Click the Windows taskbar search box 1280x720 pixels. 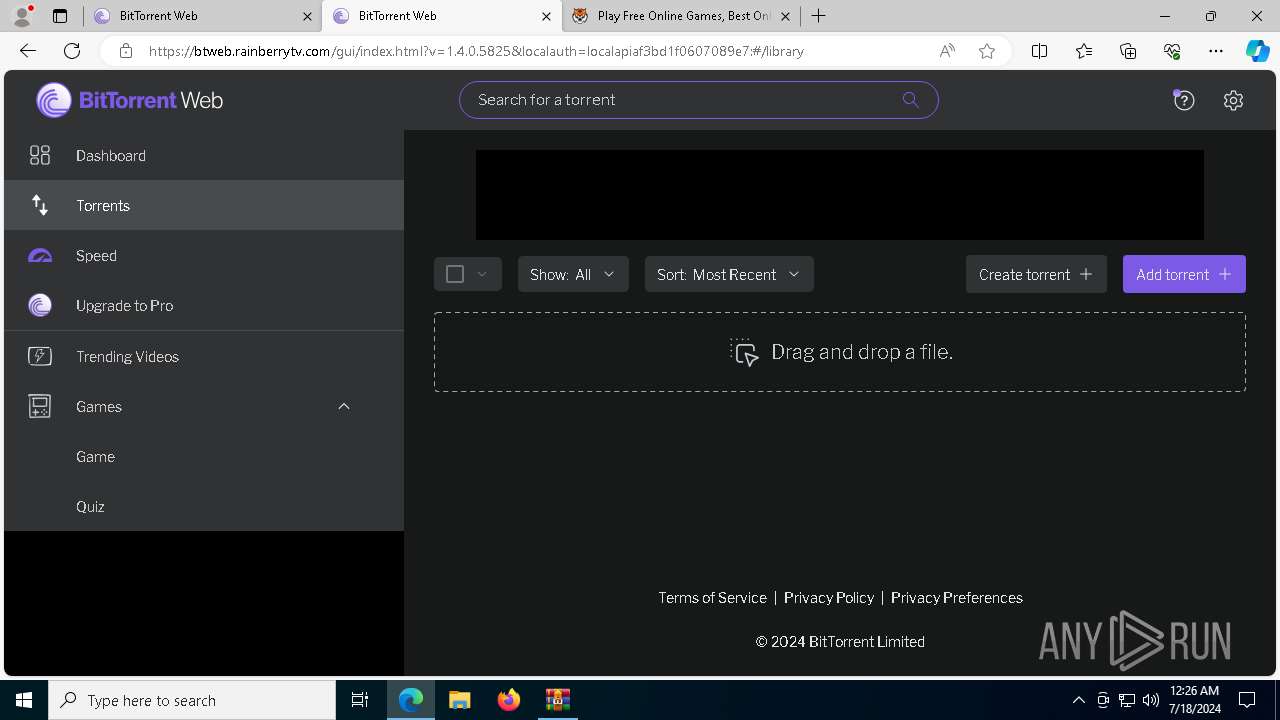click(192, 700)
